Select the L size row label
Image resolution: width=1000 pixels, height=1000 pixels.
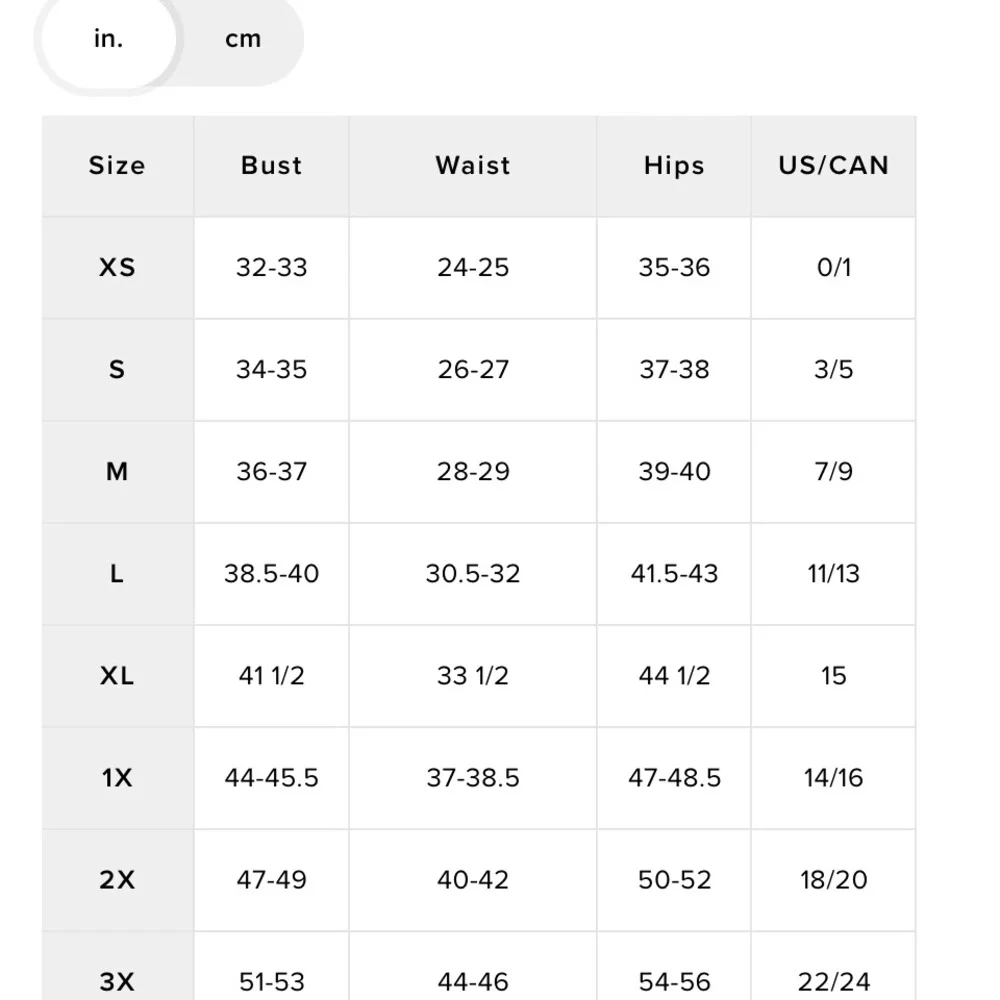(117, 574)
